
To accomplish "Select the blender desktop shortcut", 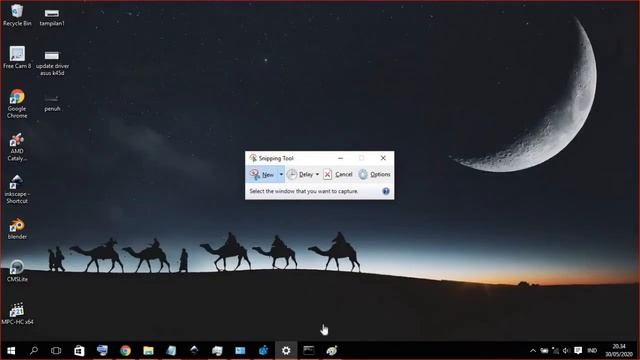I will [17, 229].
